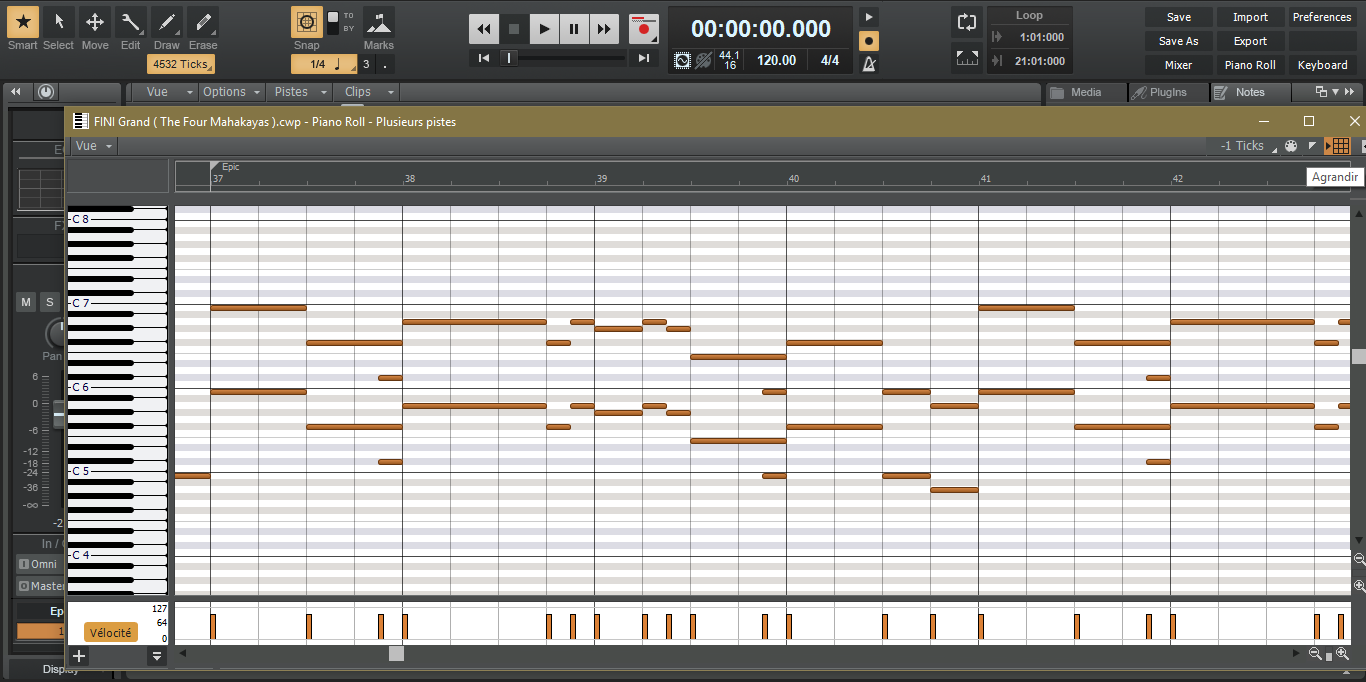
Task: Open Preferences
Action: coord(1321,17)
